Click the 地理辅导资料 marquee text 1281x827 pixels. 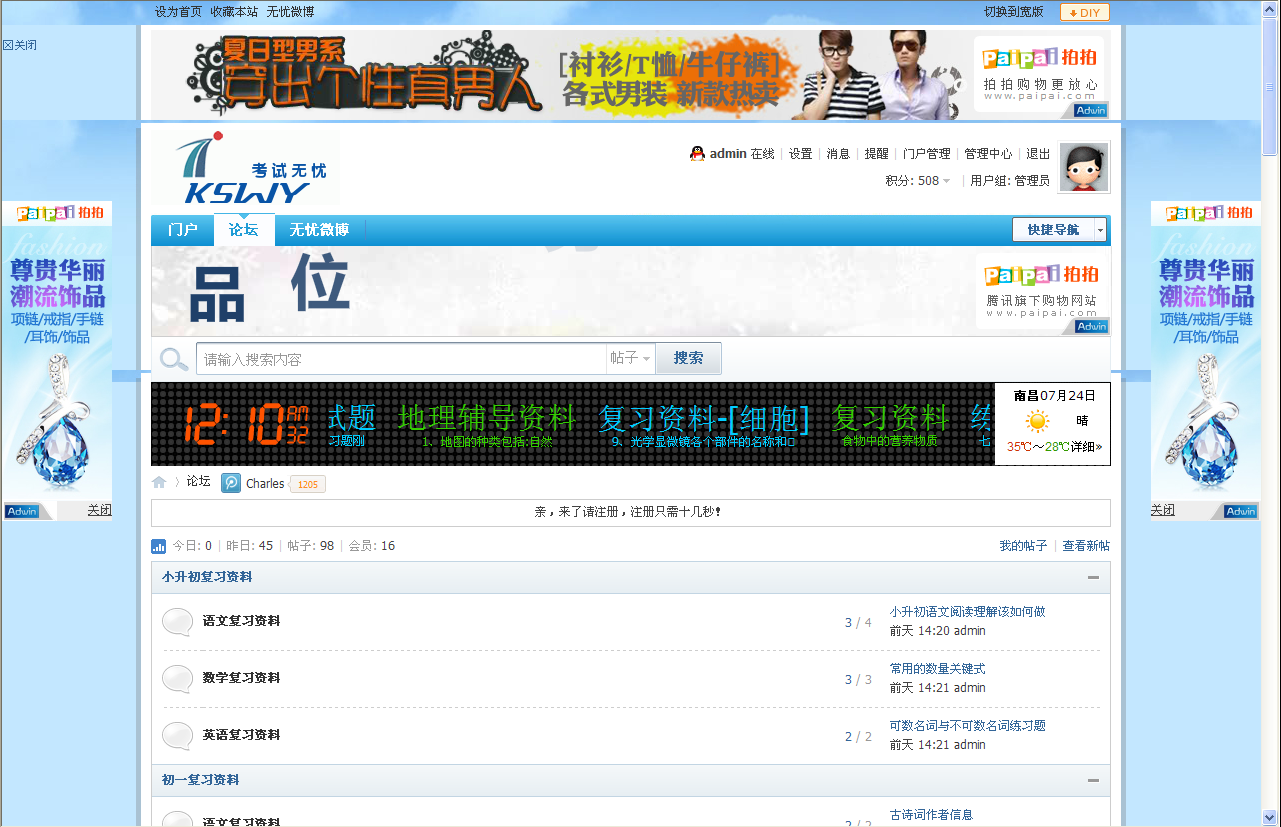coord(487,416)
